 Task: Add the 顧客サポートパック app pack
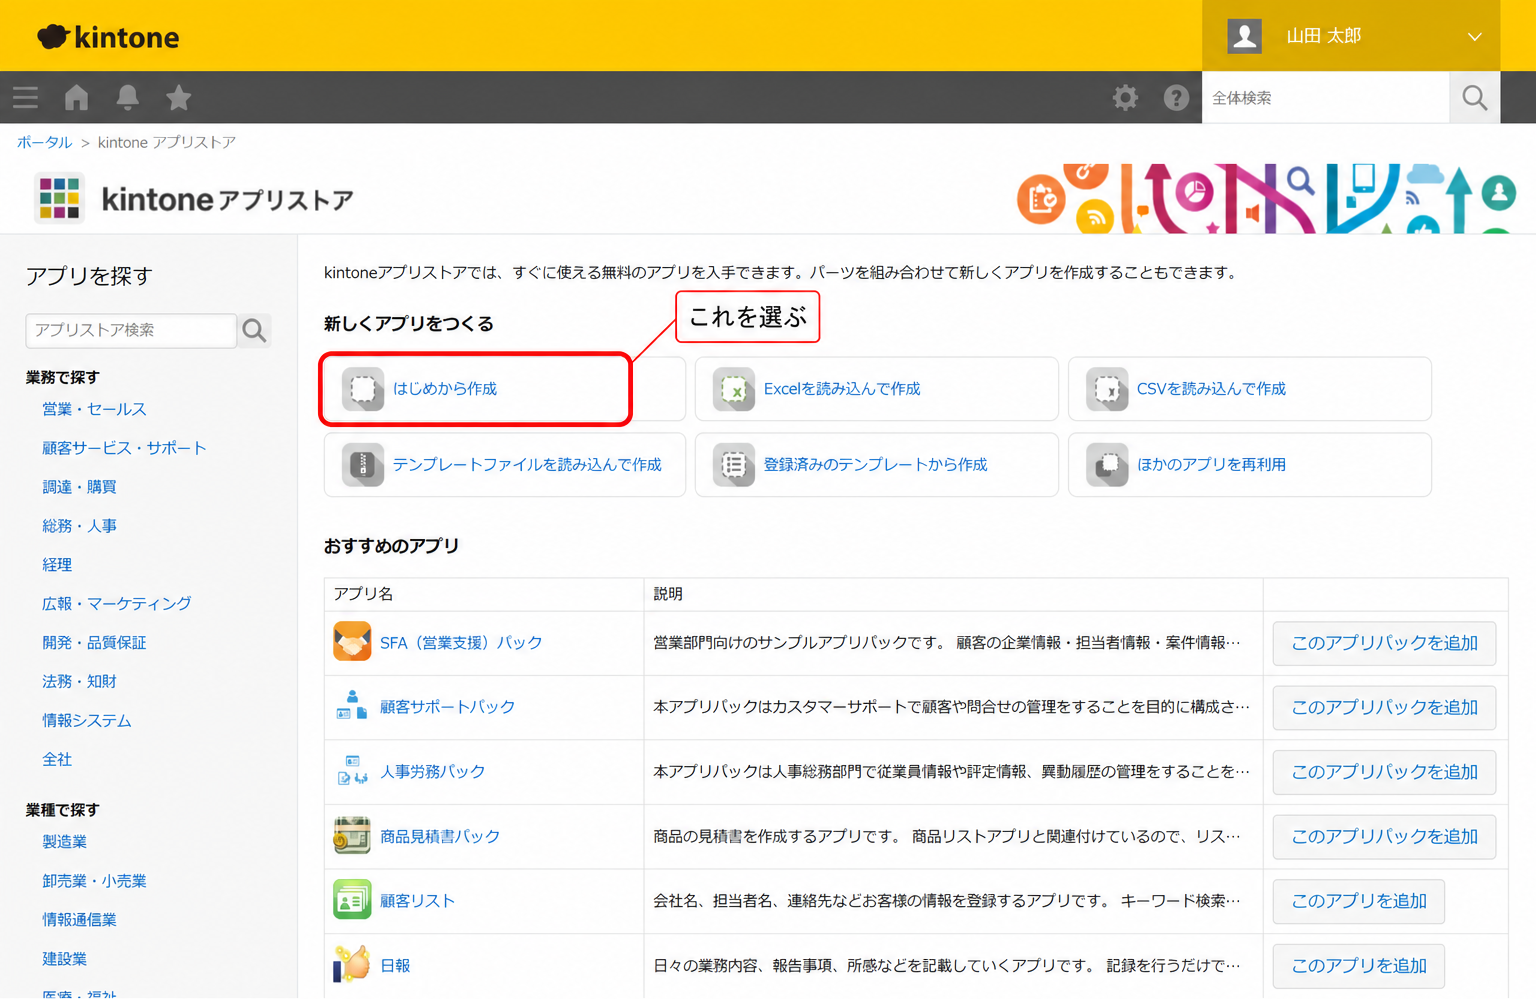pos(1384,707)
